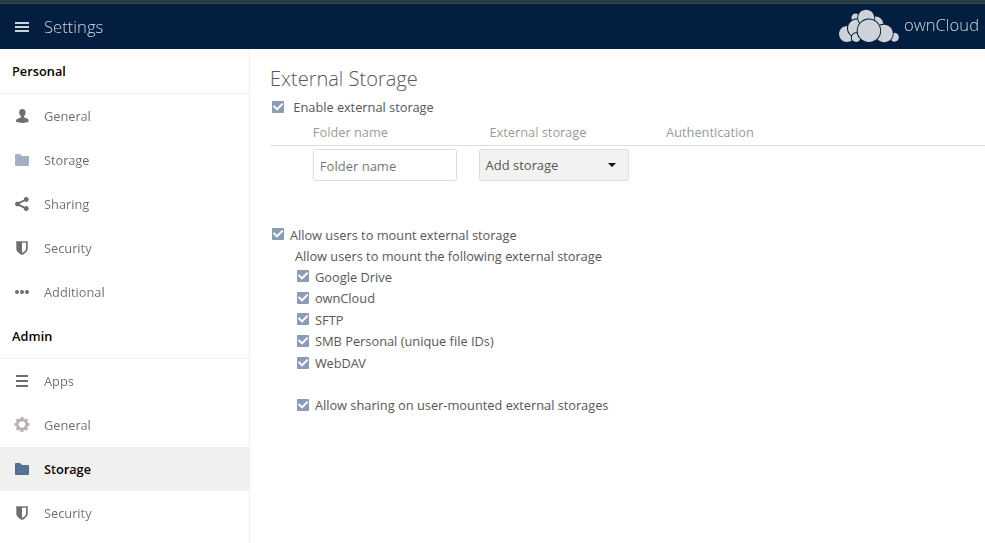Viewport: 985px width, 543px height.
Task: Toggle Allow sharing on user-mounted storages
Action: 303,405
